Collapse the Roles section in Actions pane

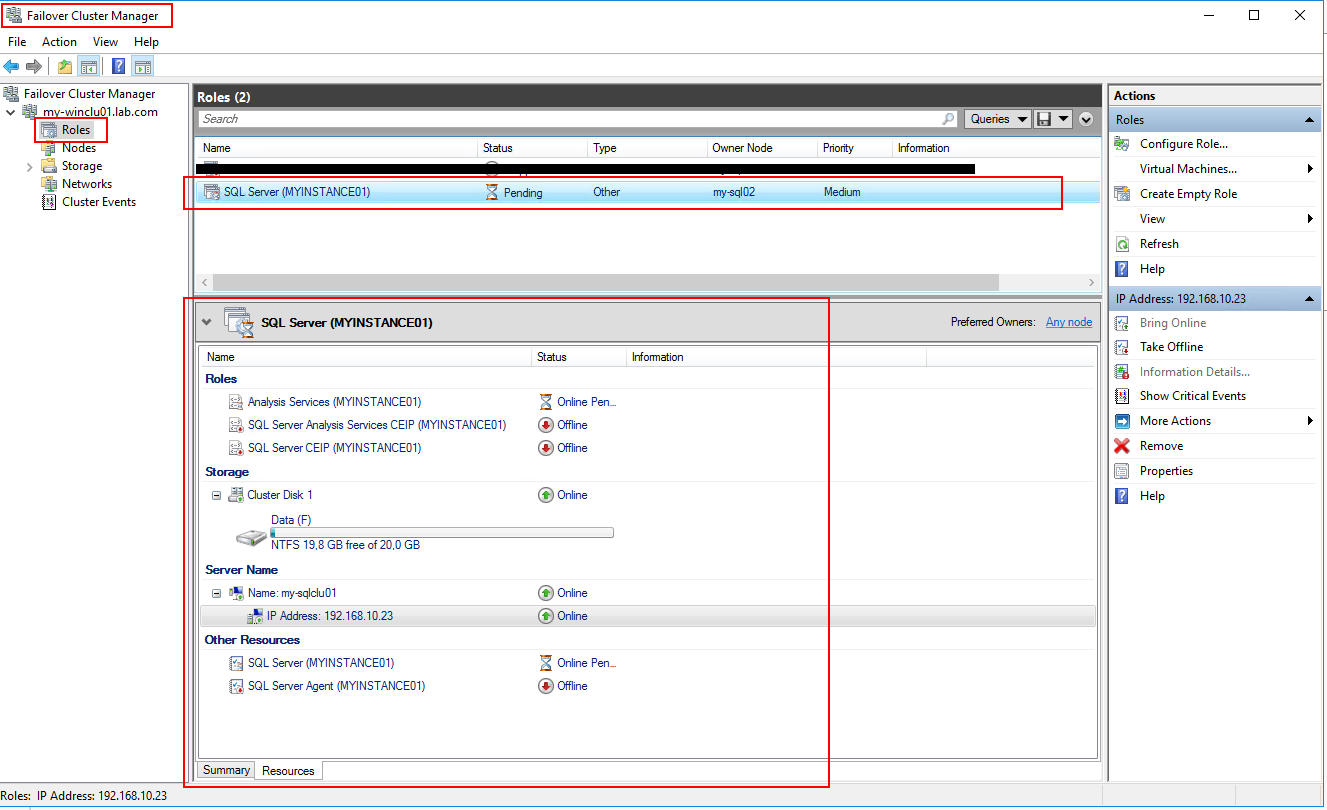click(x=1308, y=120)
